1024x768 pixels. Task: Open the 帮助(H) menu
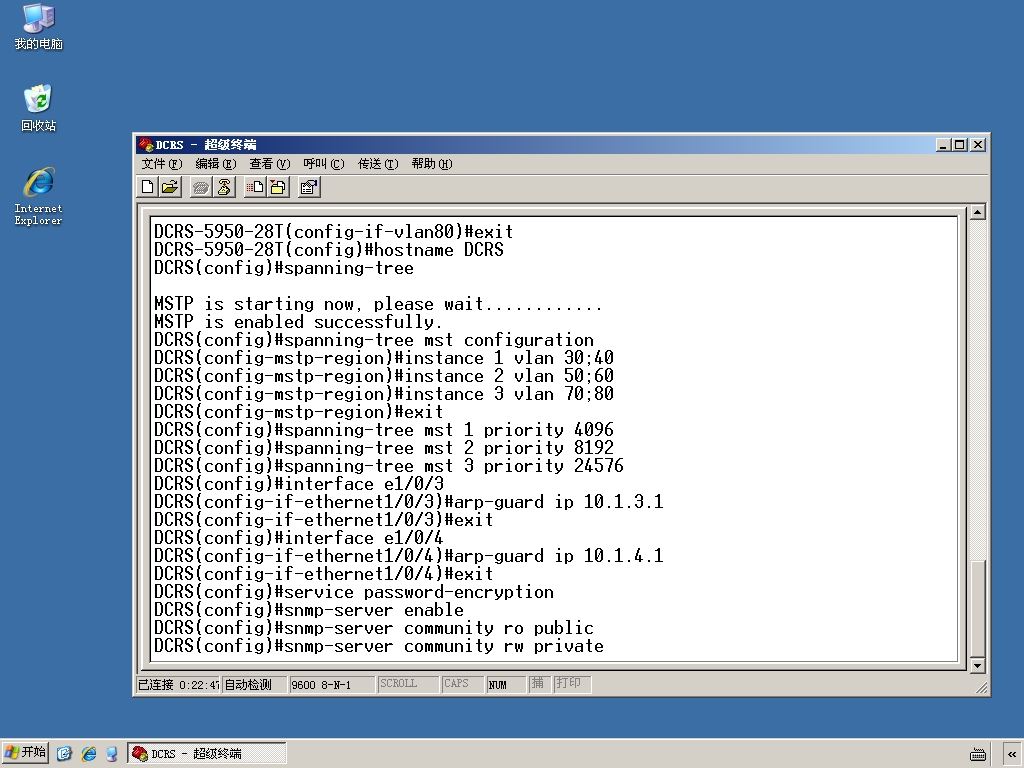point(432,163)
